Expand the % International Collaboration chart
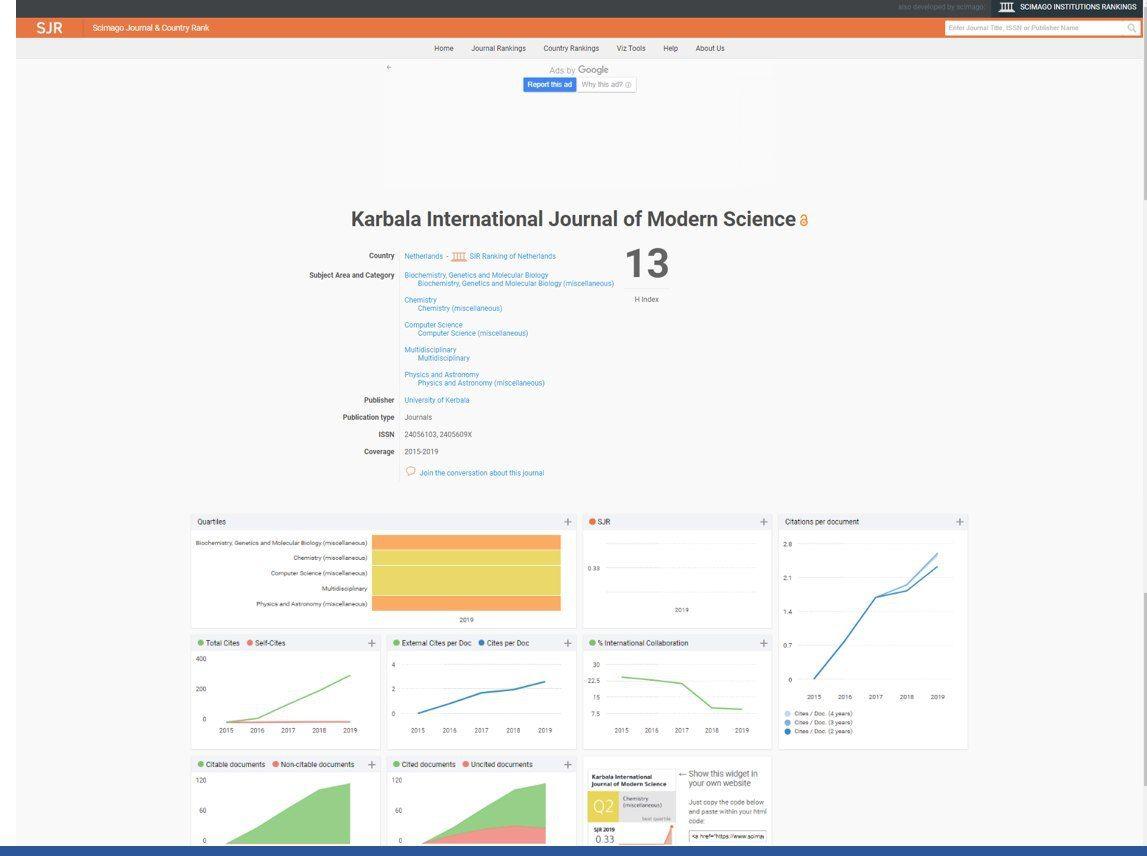Image resolution: width=1147 pixels, height=856 pixels. [764, 643]
